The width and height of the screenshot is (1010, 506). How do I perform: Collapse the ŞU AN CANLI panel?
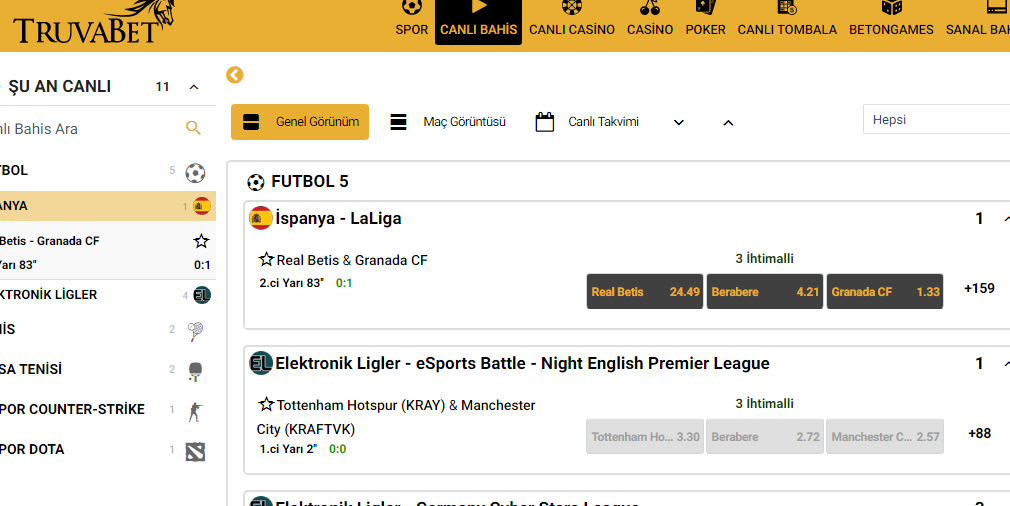[193, 87]
